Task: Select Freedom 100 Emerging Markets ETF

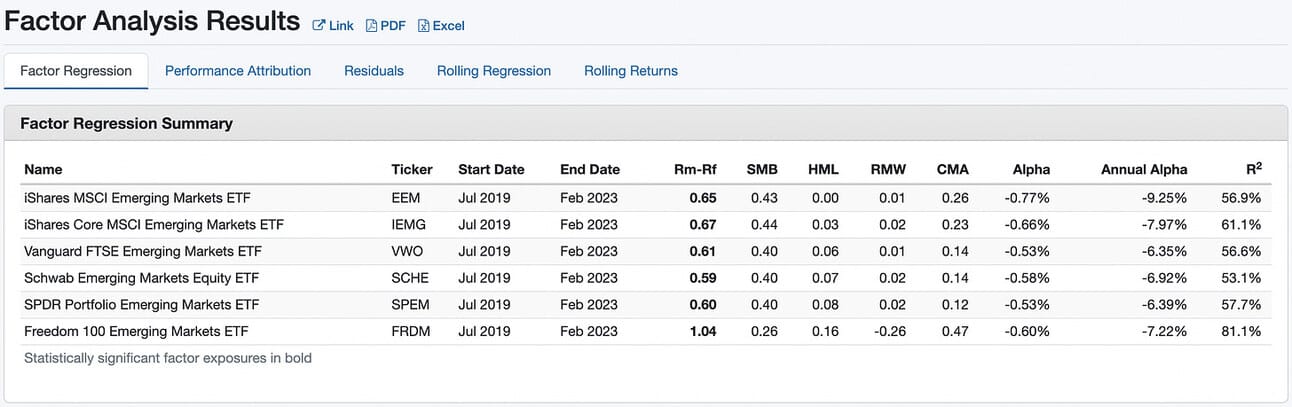Action: tap(136, 330)
